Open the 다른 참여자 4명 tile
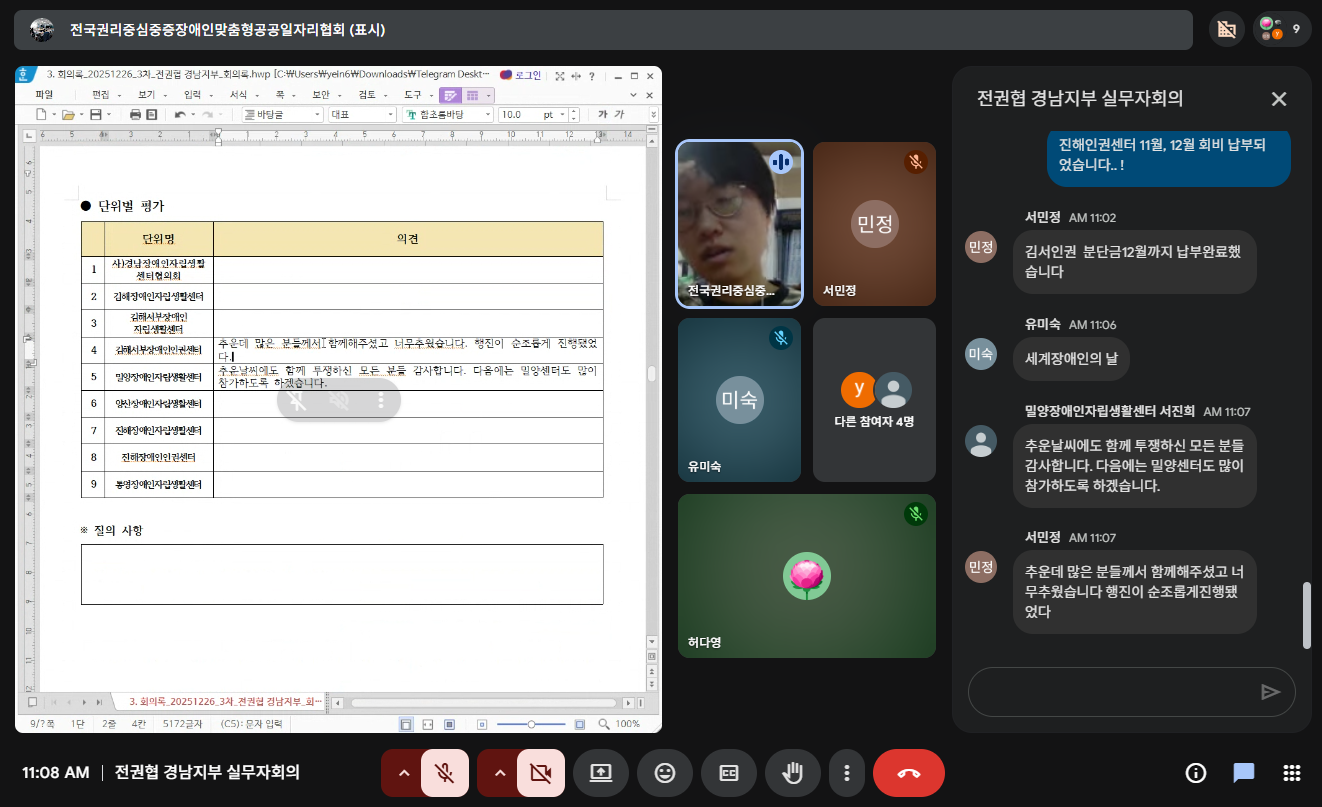This screenshot has width=1322, height=807. point(874,400)
